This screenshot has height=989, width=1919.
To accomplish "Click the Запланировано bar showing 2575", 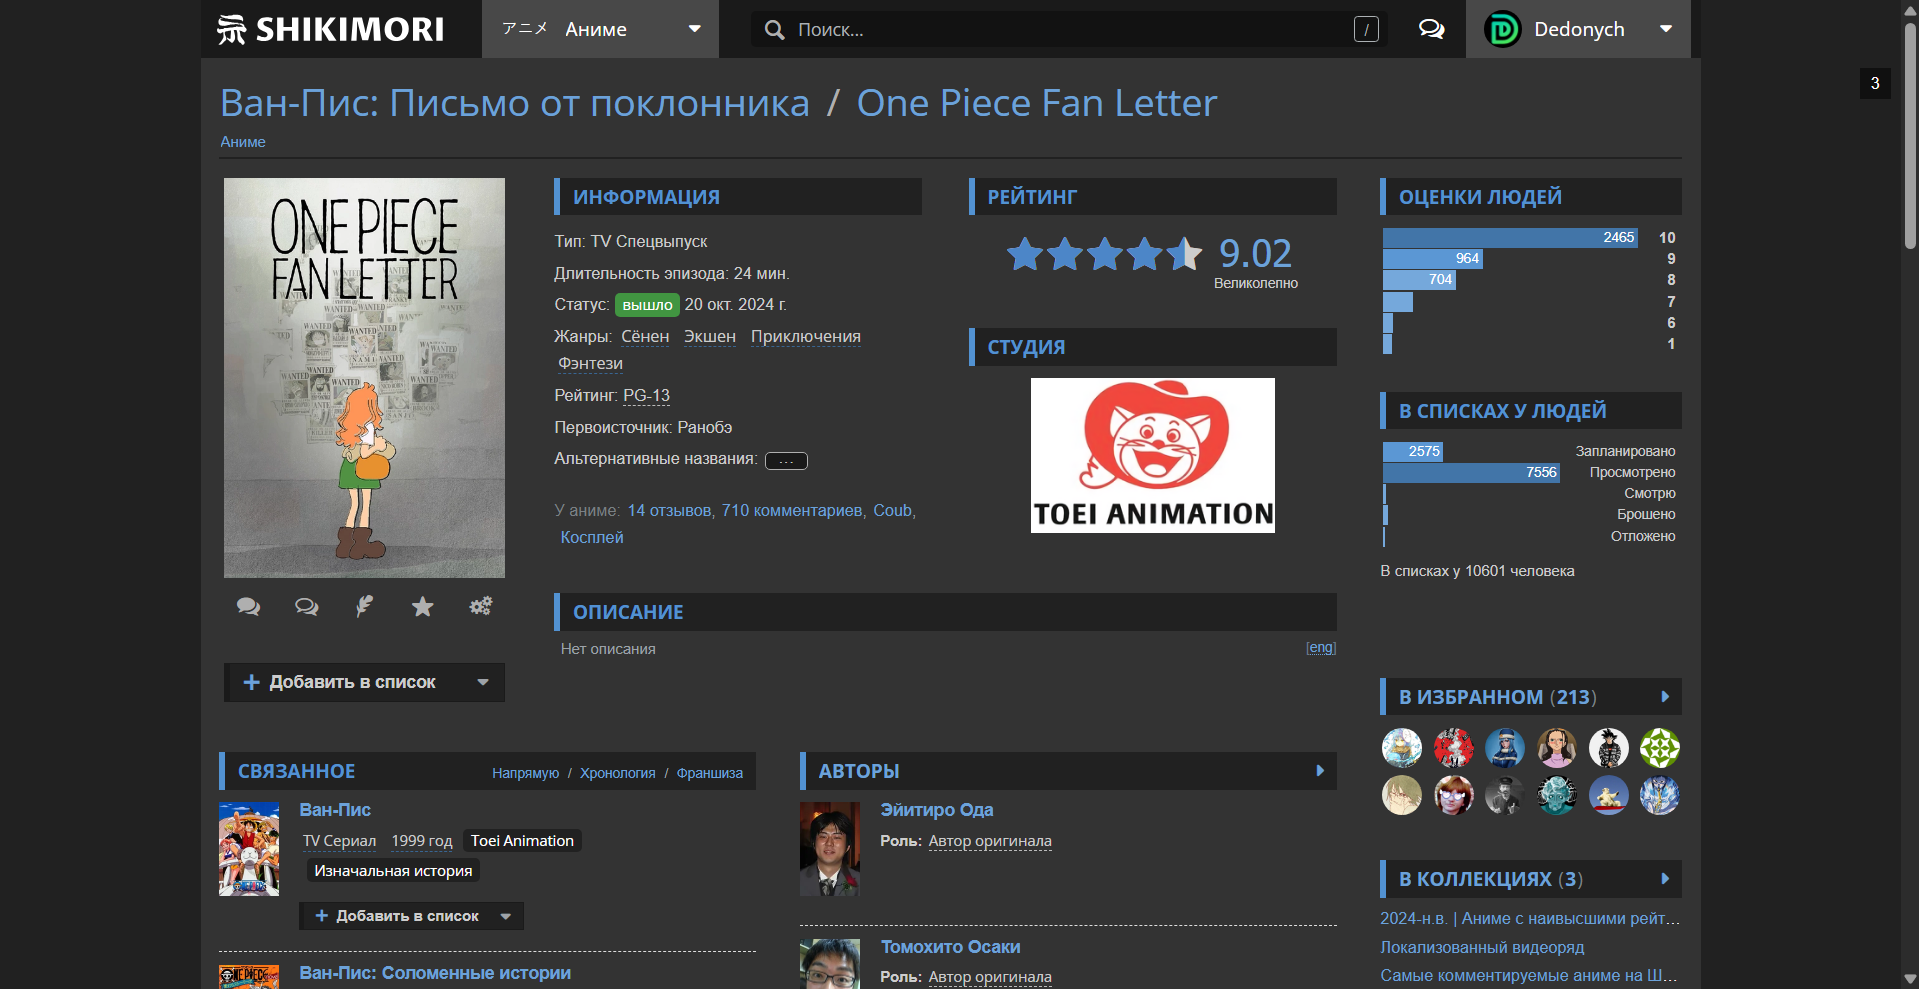I will click(x=1413, y=451).
